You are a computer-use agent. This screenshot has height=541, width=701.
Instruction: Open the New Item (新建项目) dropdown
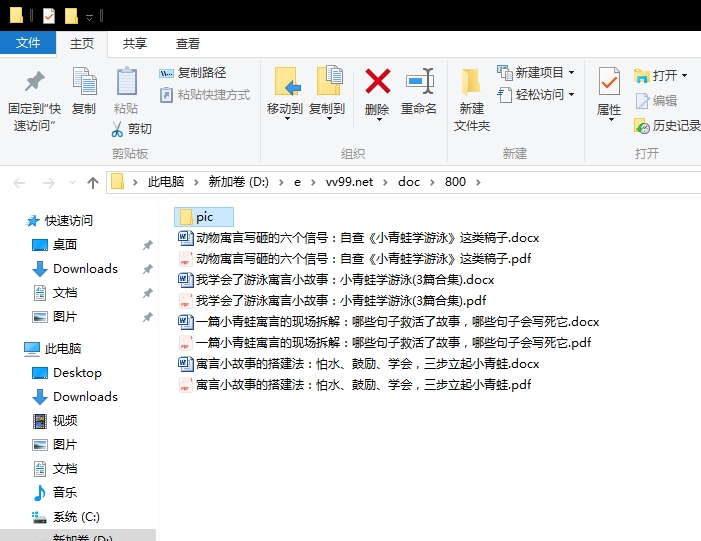(x=572, y=72)
